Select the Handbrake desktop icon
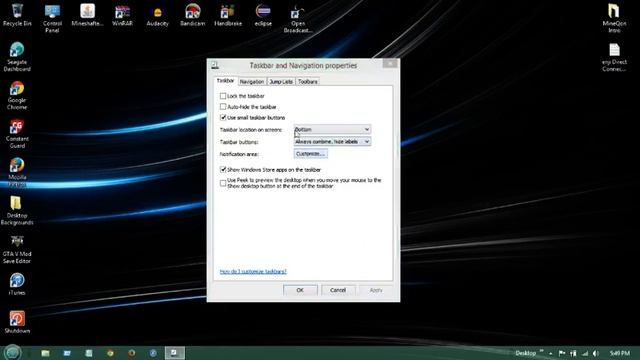640x360 pixels. (x=228, y=15)
